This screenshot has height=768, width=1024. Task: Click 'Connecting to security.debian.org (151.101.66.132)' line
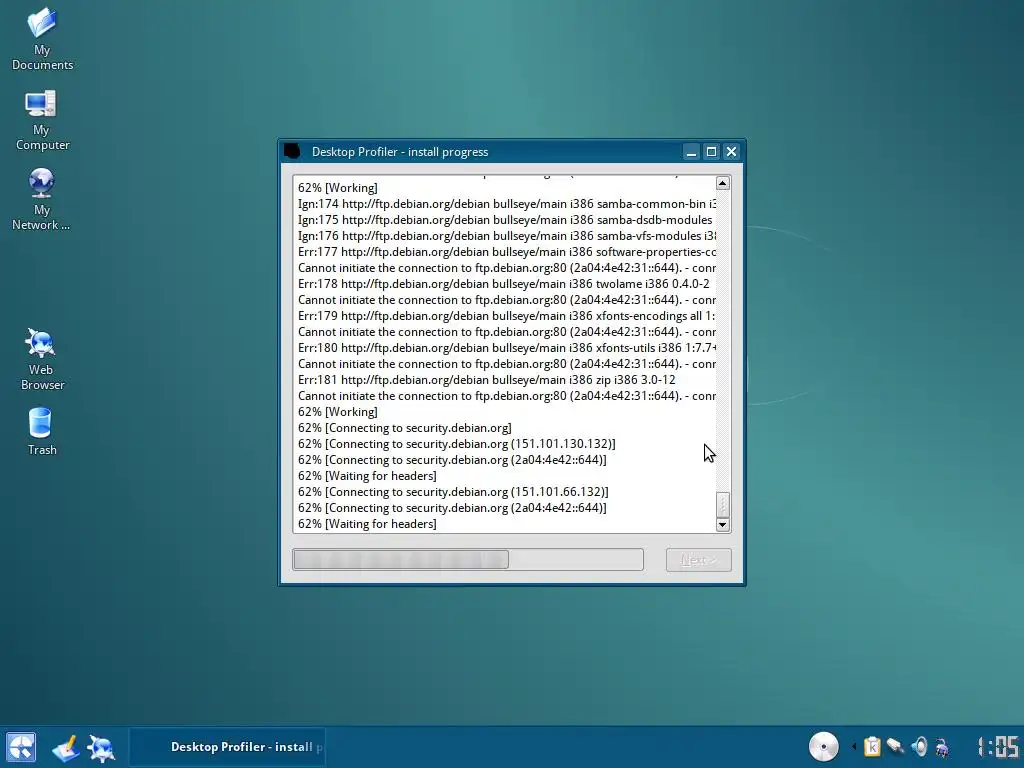(453, 492)
